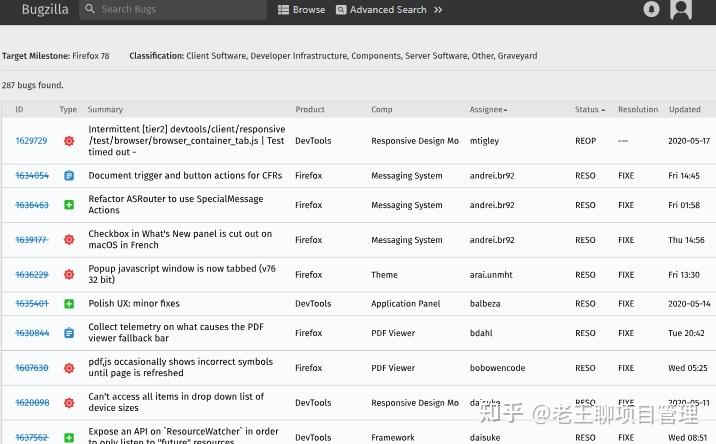Click the enhancement icon for bug 1636463
The image size is (716, 444).
click(69, 205)
